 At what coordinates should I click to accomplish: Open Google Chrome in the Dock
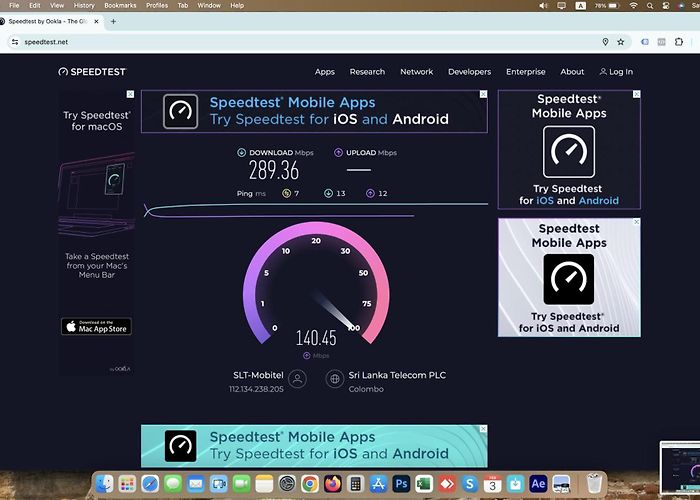tap(309, 484)
